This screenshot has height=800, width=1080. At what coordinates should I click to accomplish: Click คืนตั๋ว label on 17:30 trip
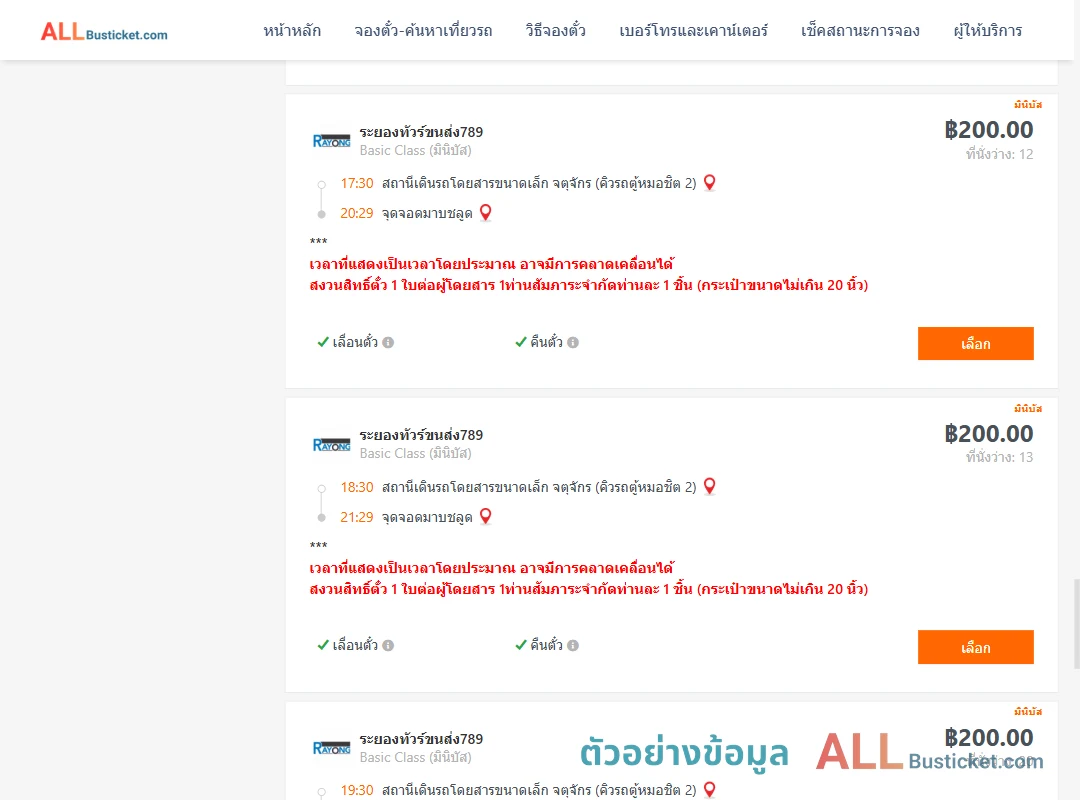pos(546,342)
